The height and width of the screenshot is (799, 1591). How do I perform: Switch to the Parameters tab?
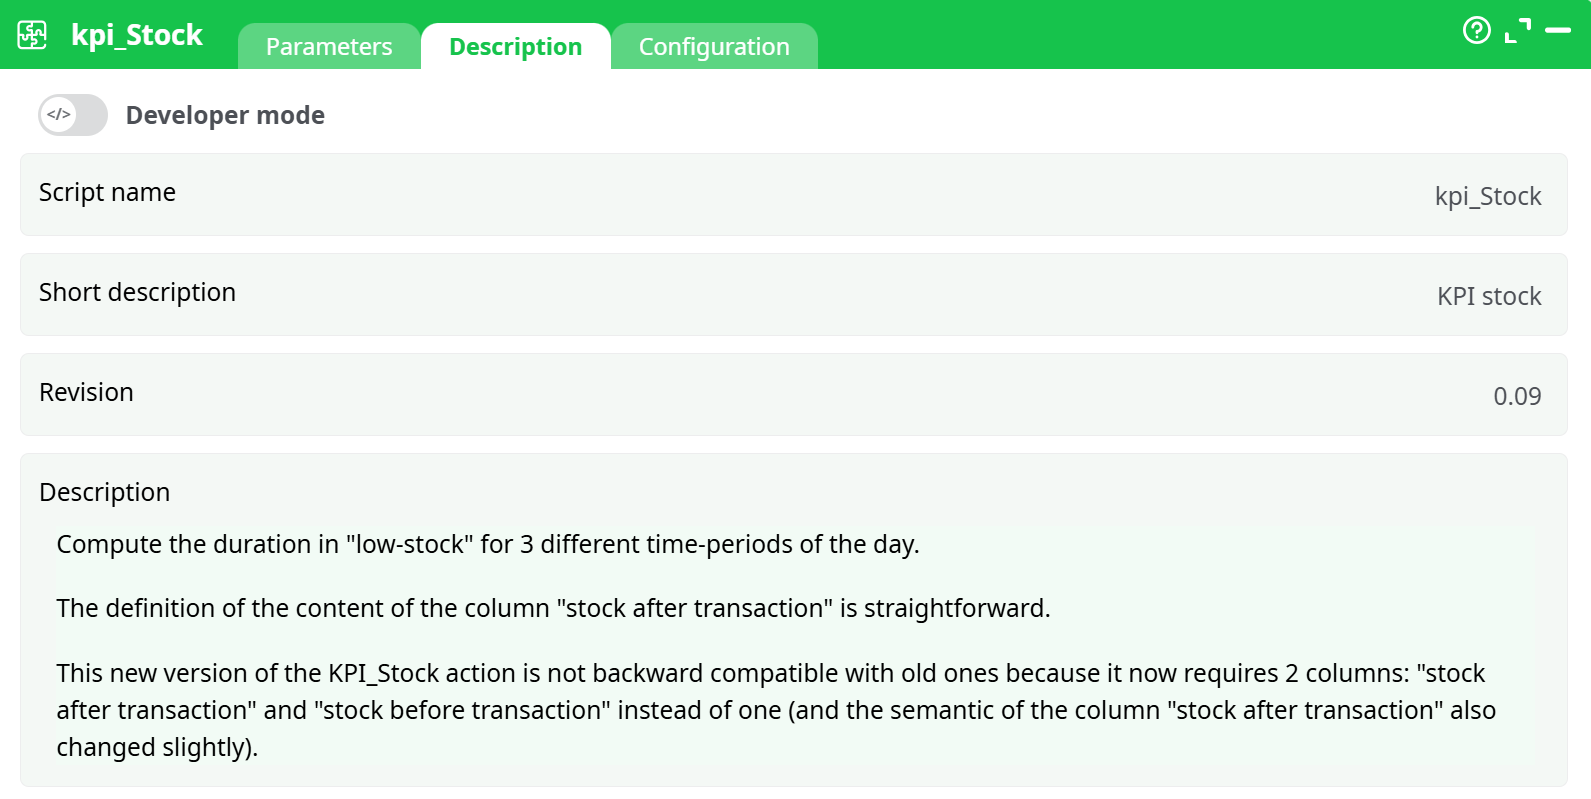pos(329,46)
